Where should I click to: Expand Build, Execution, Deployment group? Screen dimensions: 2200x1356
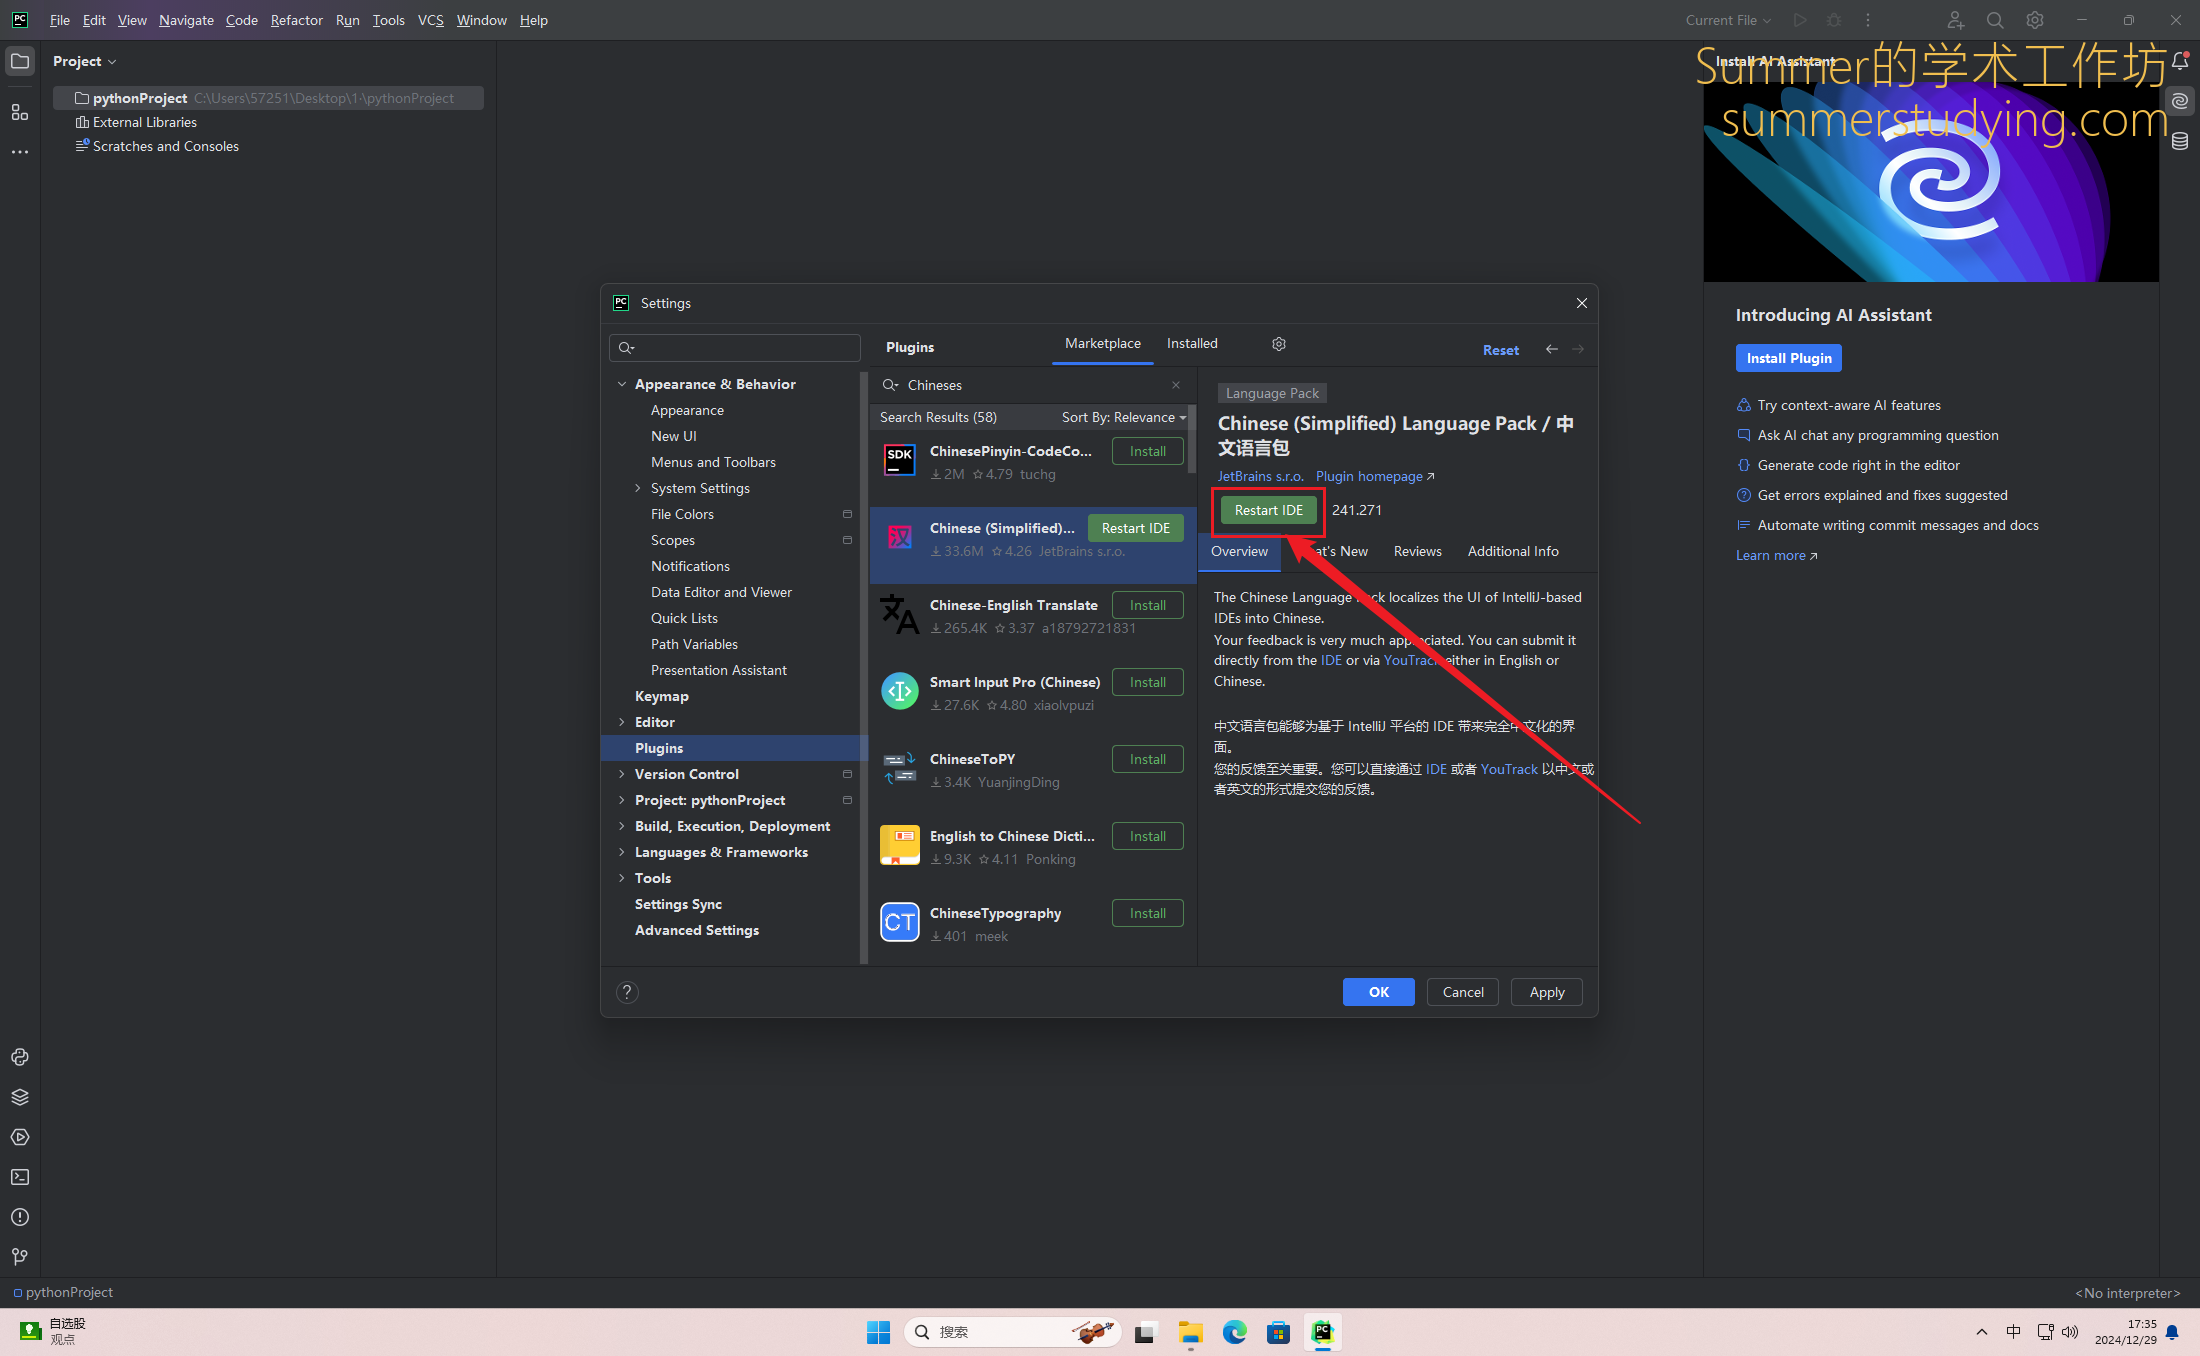(x=622, y=826)
